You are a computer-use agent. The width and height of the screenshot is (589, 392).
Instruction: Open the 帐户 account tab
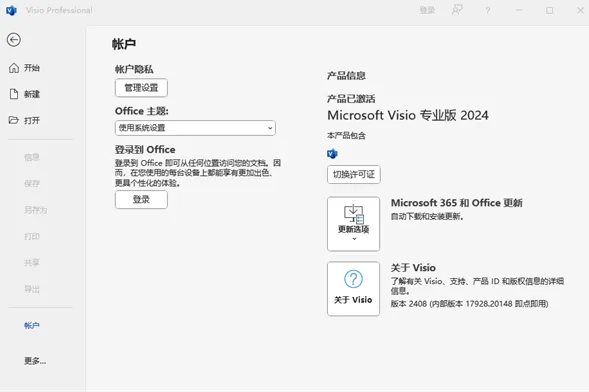click(x=32, y=326)
